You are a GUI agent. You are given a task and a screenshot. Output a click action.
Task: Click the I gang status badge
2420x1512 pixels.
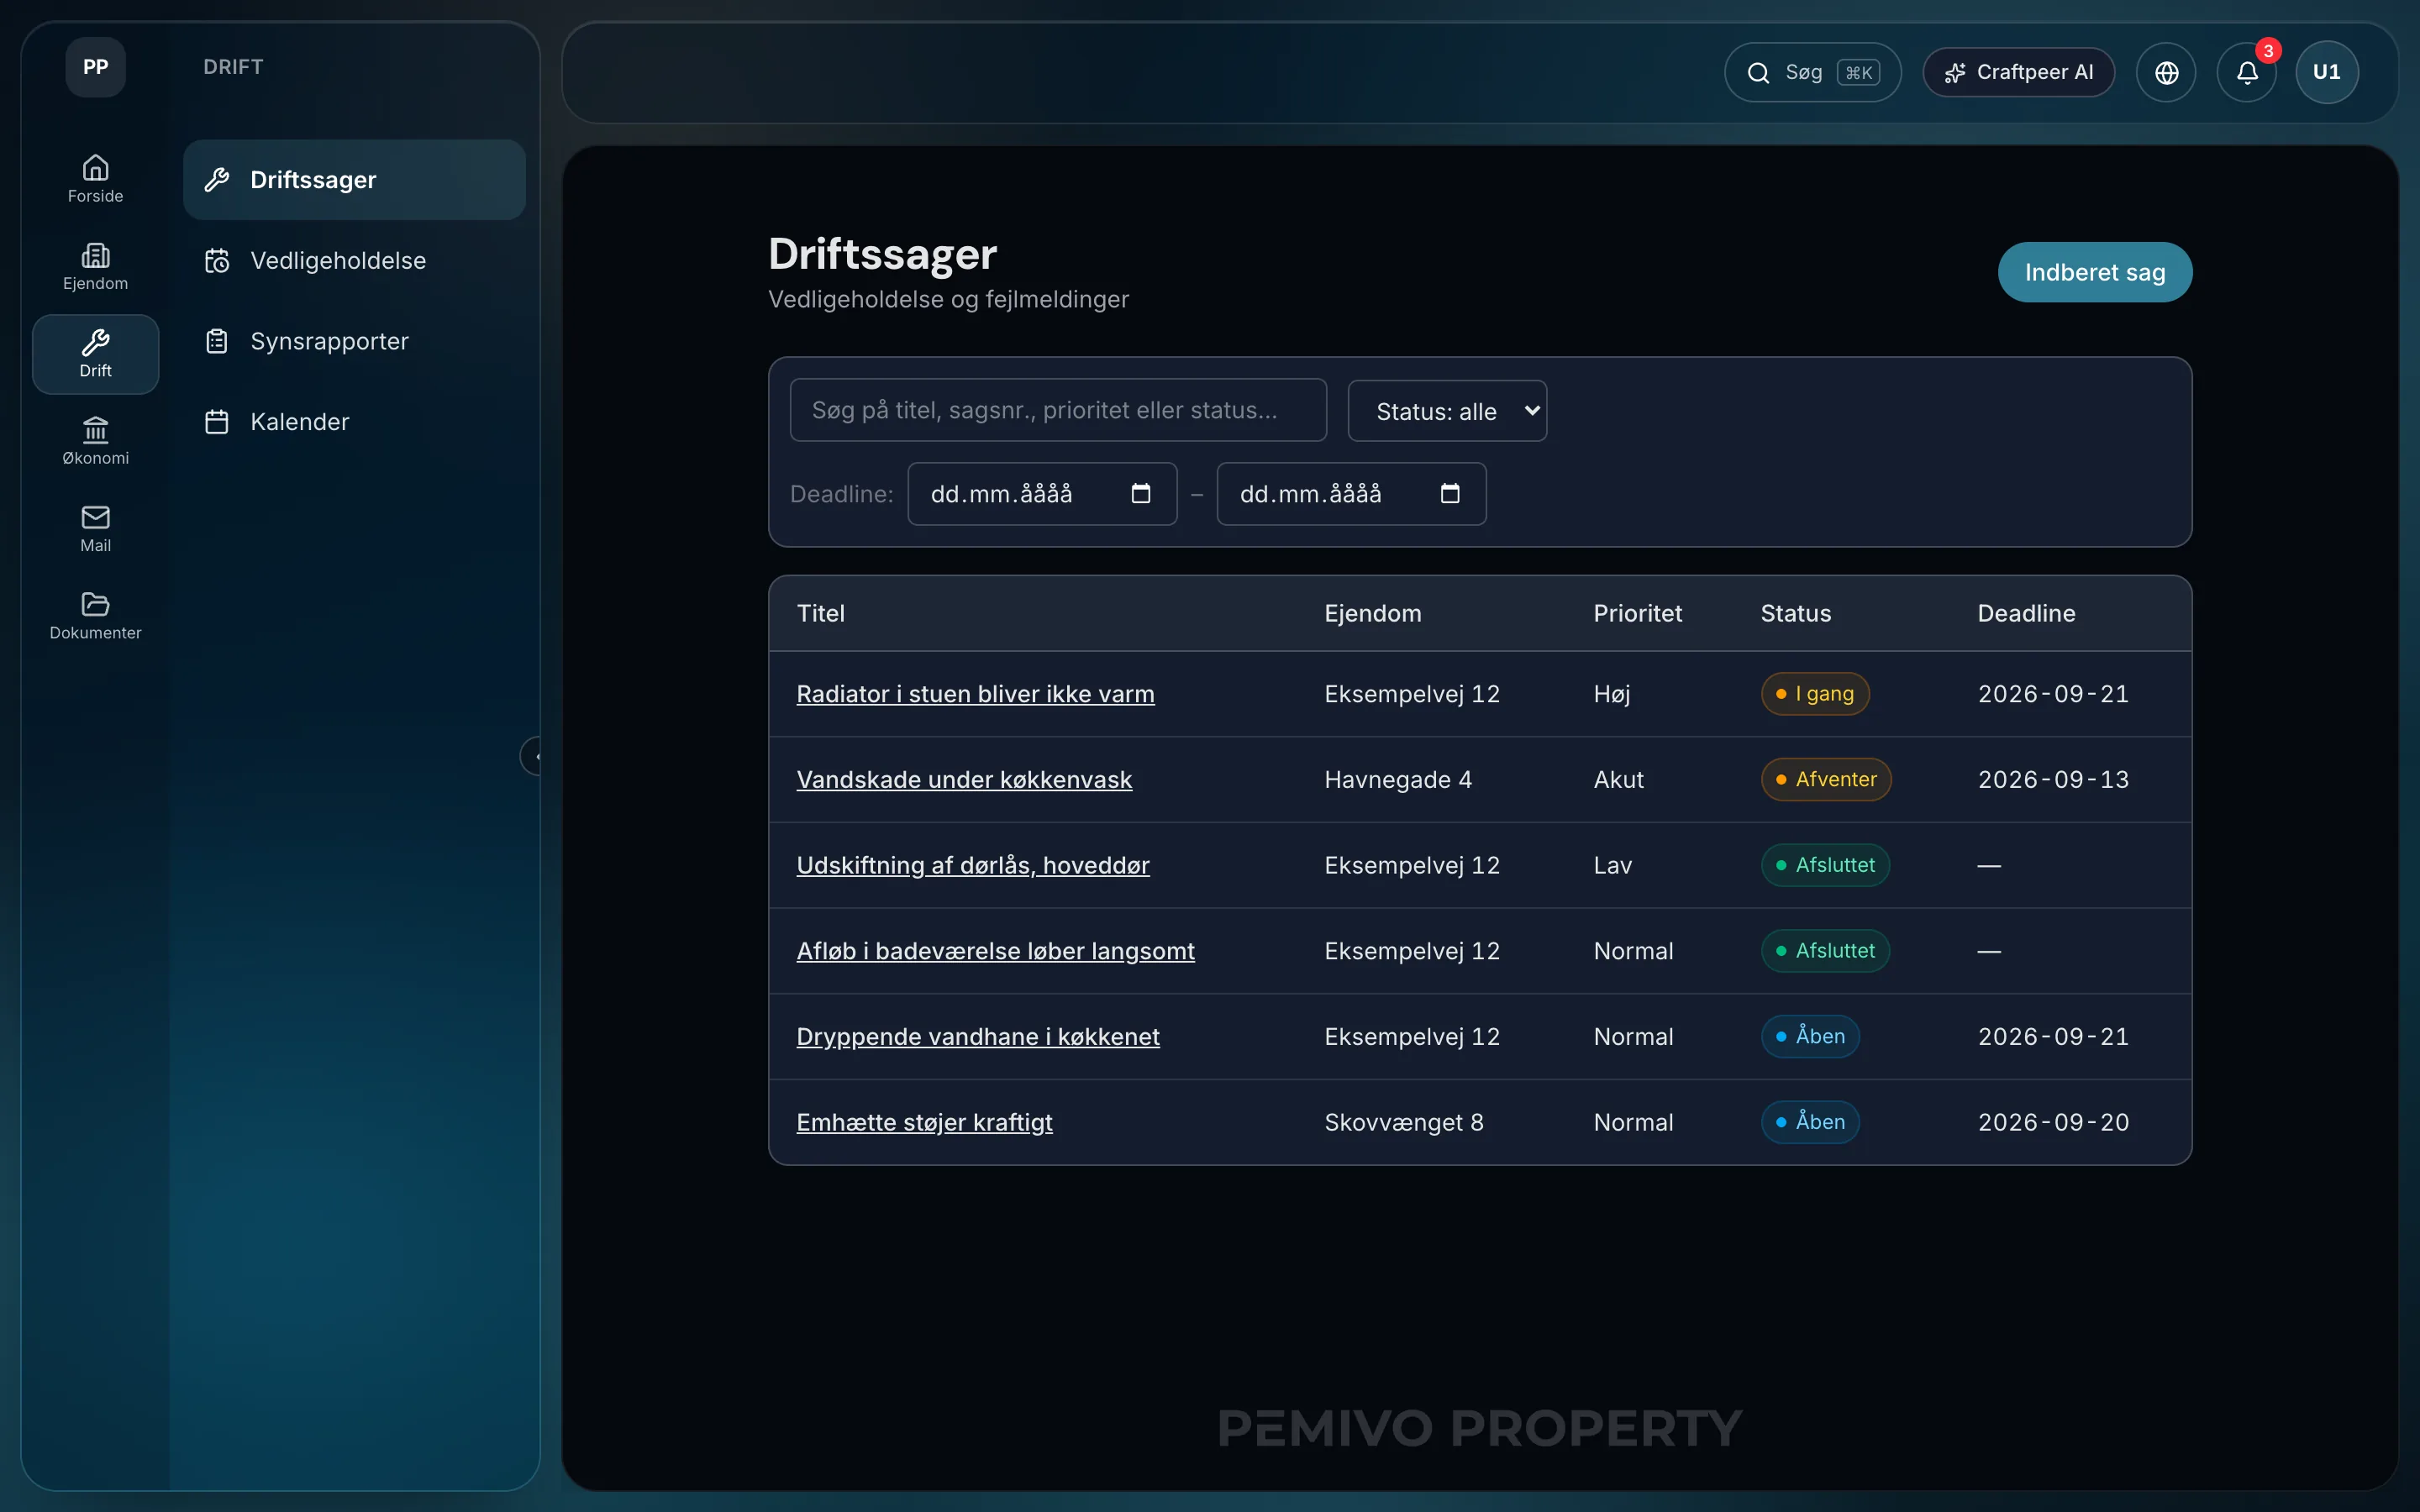click(1815, 694)
